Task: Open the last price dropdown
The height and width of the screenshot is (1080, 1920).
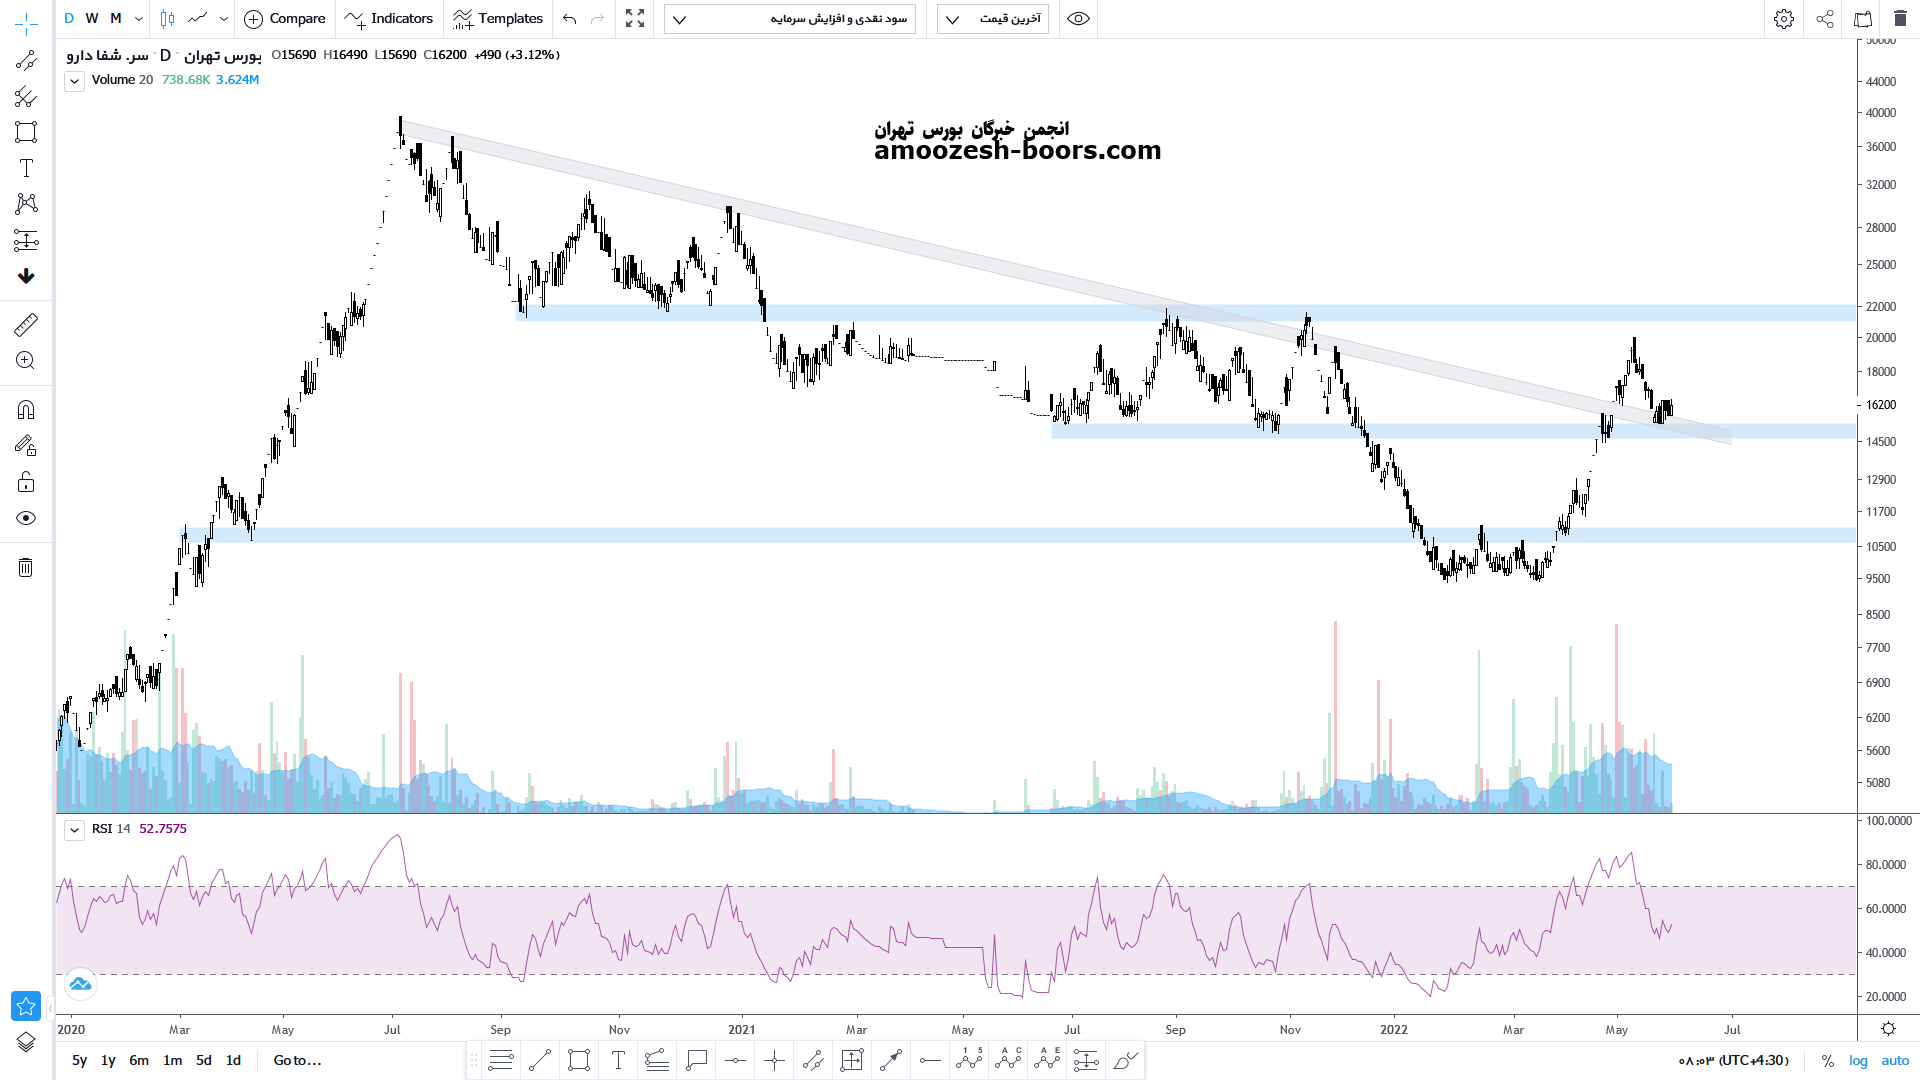Action: click(992, 19)
